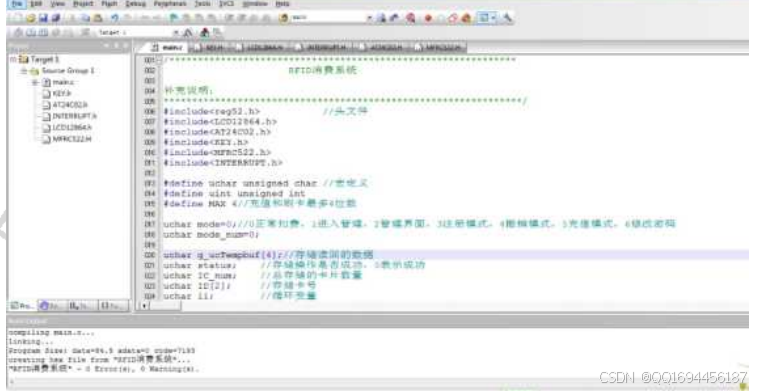The image size is (768, 391).
Task: Open the File menu
Action: (17, 3)
